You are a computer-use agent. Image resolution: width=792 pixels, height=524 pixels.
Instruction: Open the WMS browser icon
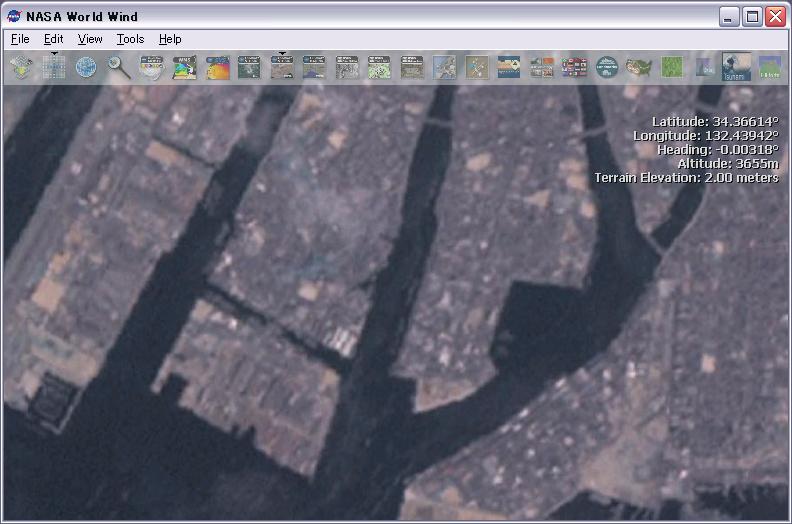pos(184,67)
